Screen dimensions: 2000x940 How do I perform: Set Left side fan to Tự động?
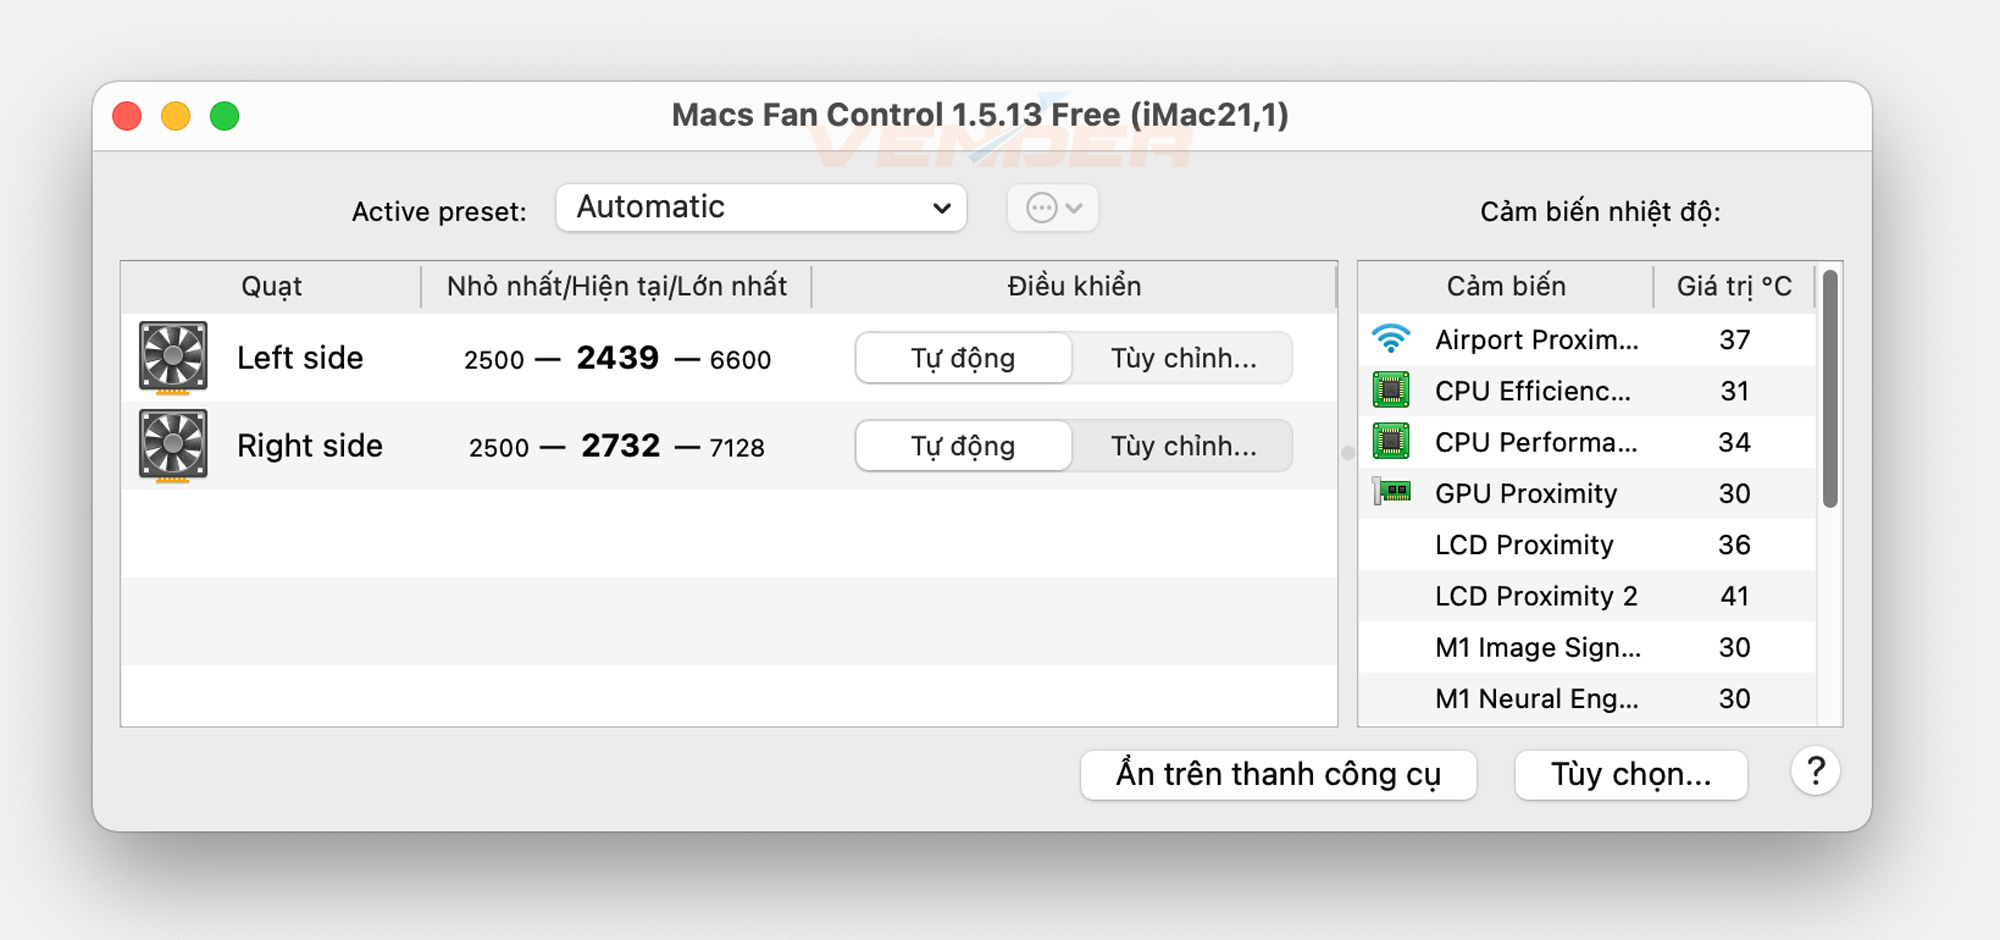point(963,358)
